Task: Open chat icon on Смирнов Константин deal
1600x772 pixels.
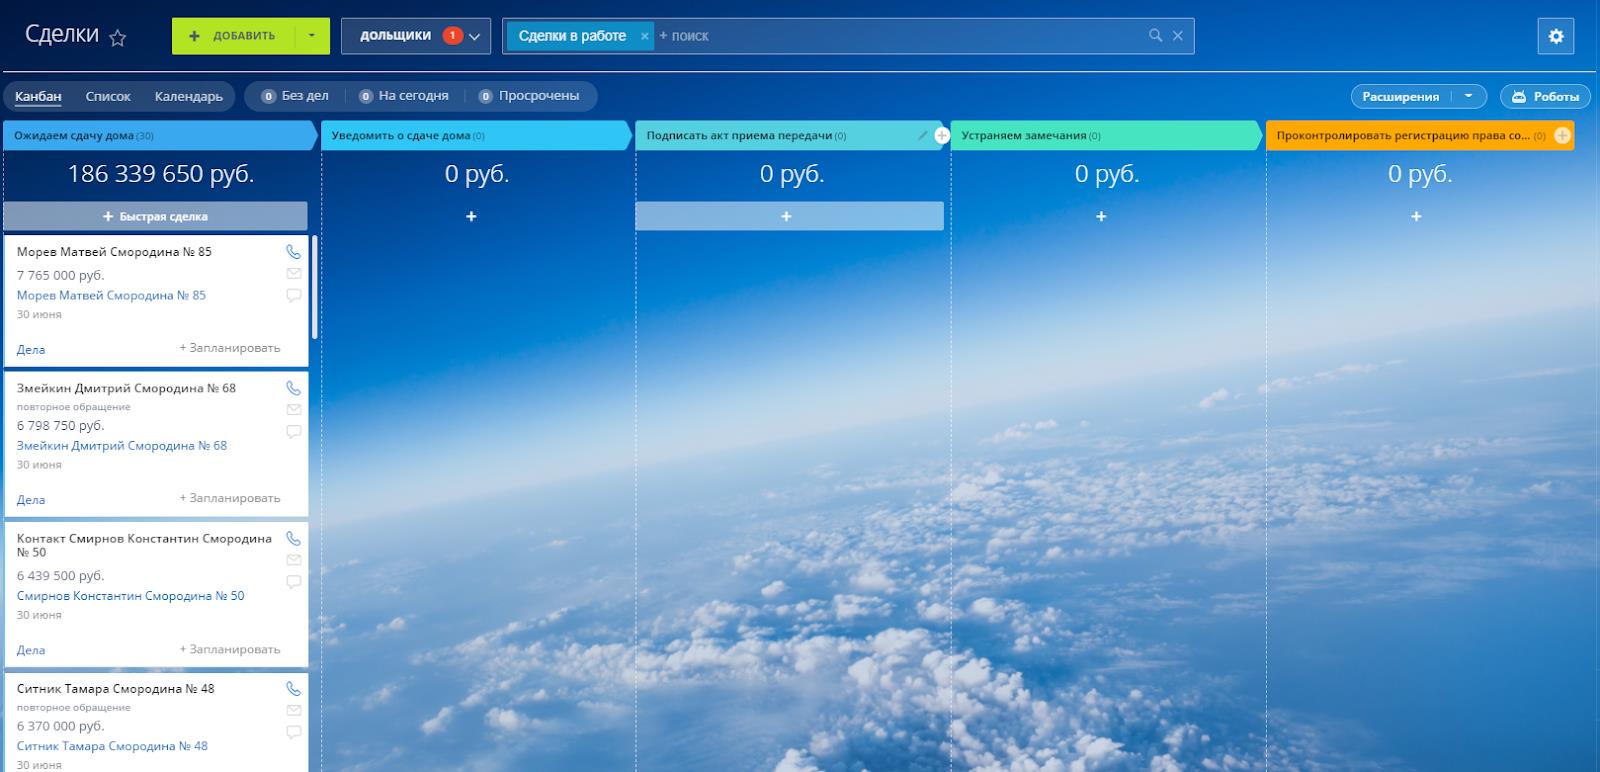Action: click(x=293, y=582)
